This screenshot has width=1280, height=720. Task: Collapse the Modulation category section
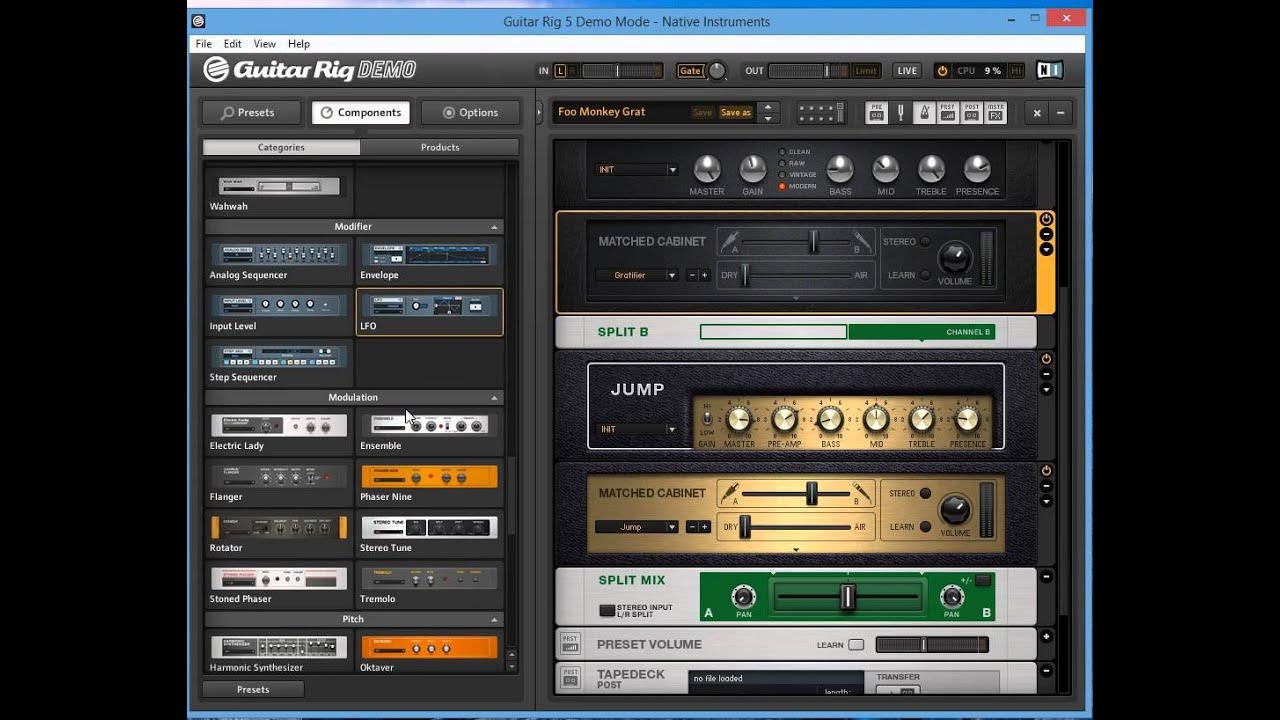click(494, 398)
